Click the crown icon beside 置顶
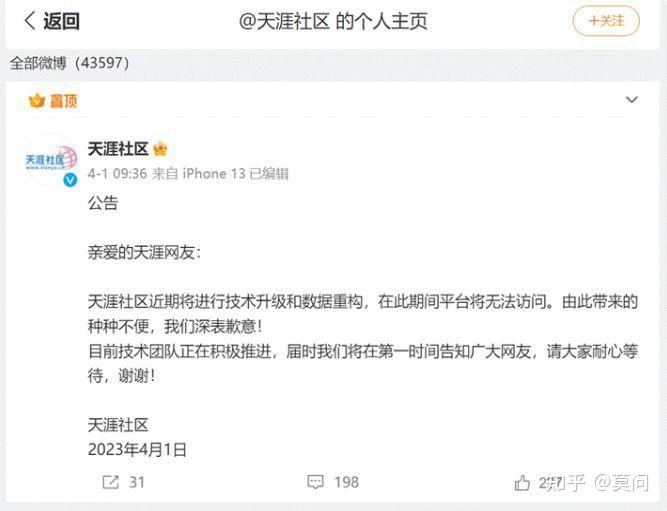Screen dimensions: 667x511 coord(37,101)
